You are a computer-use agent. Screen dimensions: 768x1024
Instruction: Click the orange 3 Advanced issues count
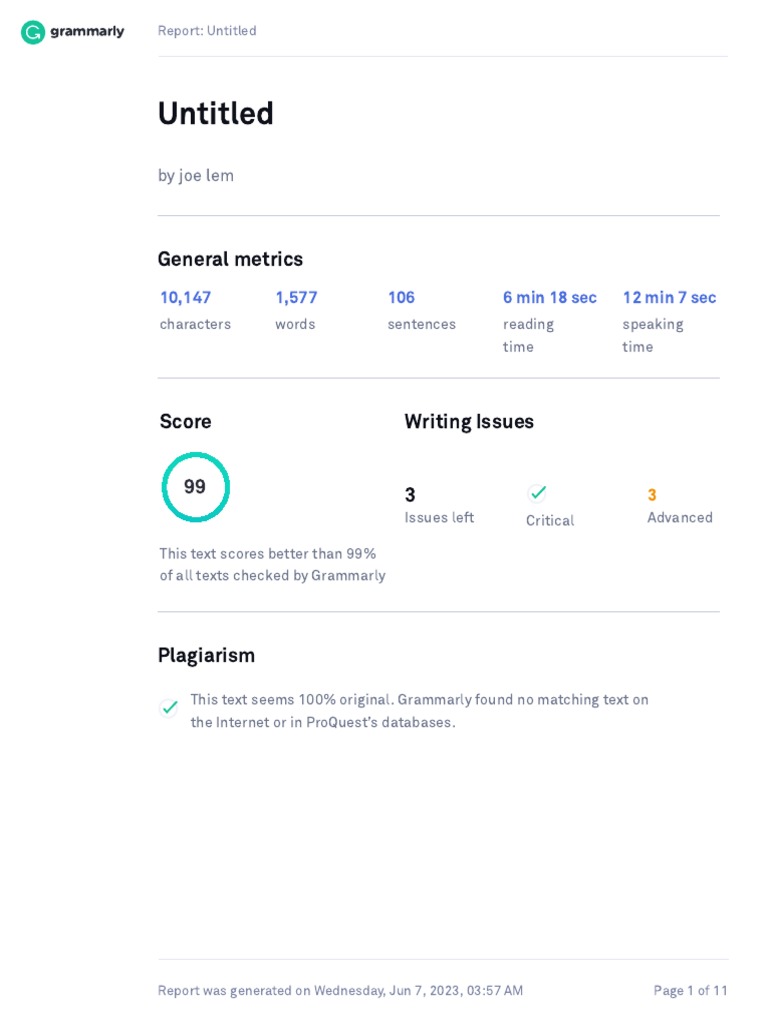pyautogui.click(x=652, y=495)
